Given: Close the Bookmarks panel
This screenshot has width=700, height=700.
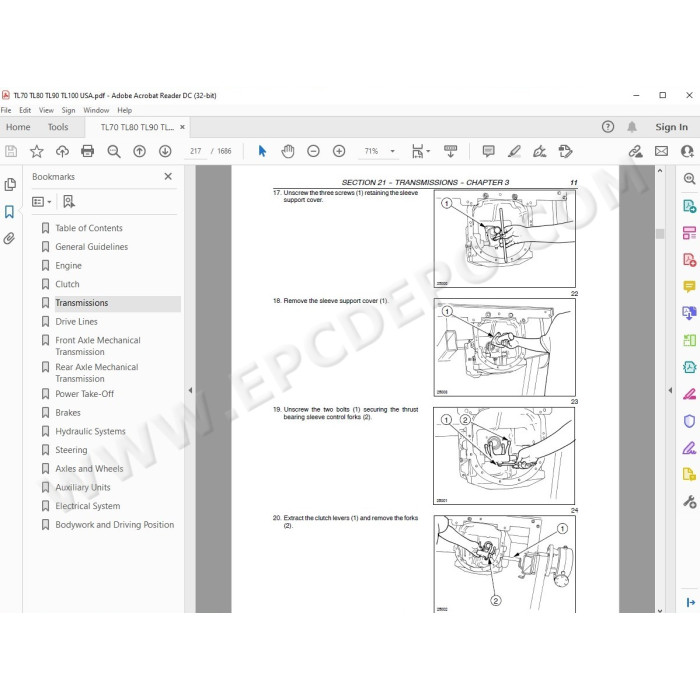Looking at the screenshot, I should point(168,176).
